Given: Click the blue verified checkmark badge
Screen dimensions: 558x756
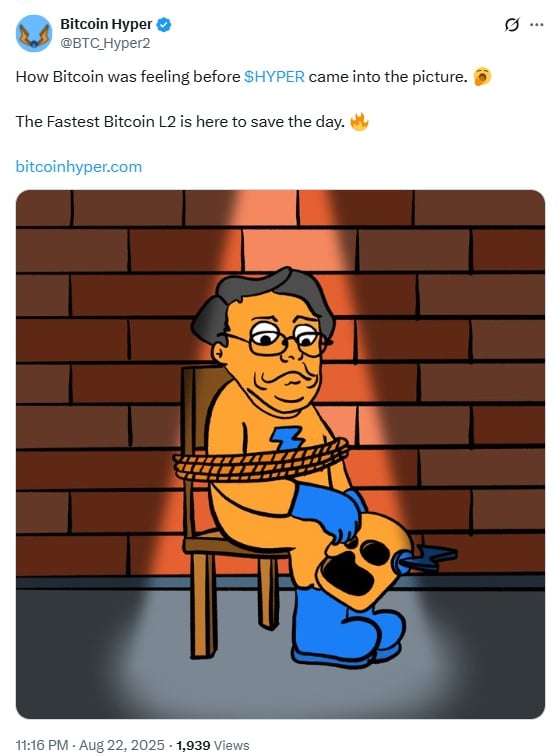Looking at the screenshot, I should [x=164, y=25].
